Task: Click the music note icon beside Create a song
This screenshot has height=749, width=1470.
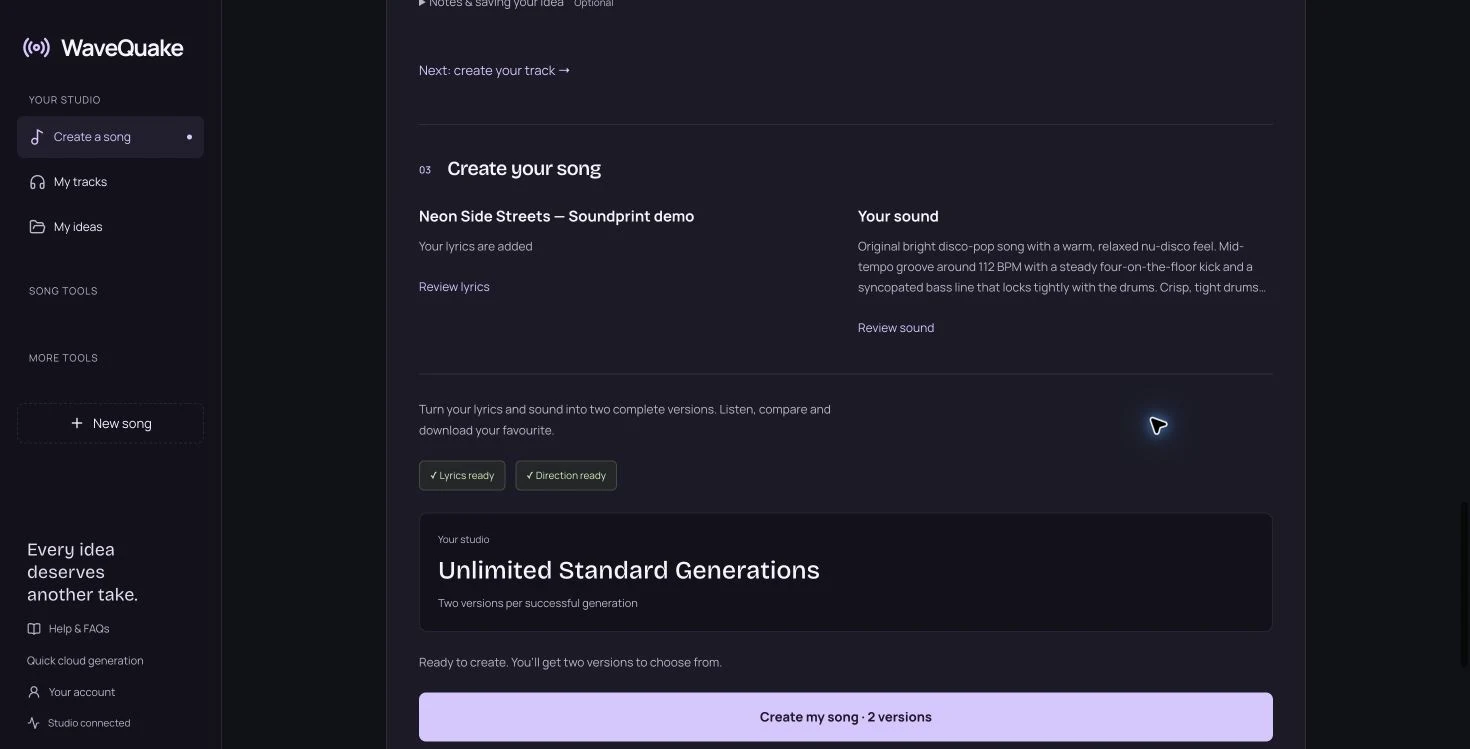Action: pos(37,137)
